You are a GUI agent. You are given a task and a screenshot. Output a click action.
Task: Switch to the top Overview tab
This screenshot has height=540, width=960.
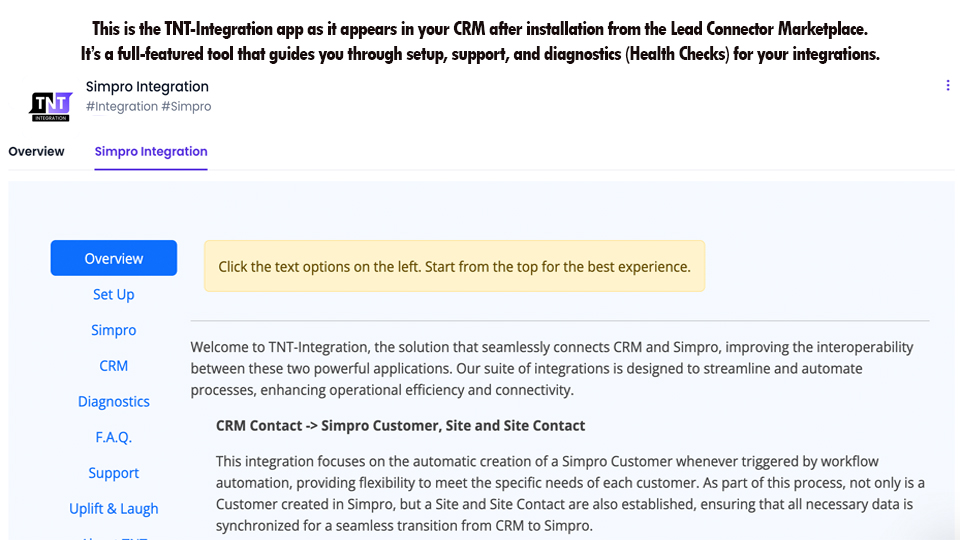pos(36,152)
